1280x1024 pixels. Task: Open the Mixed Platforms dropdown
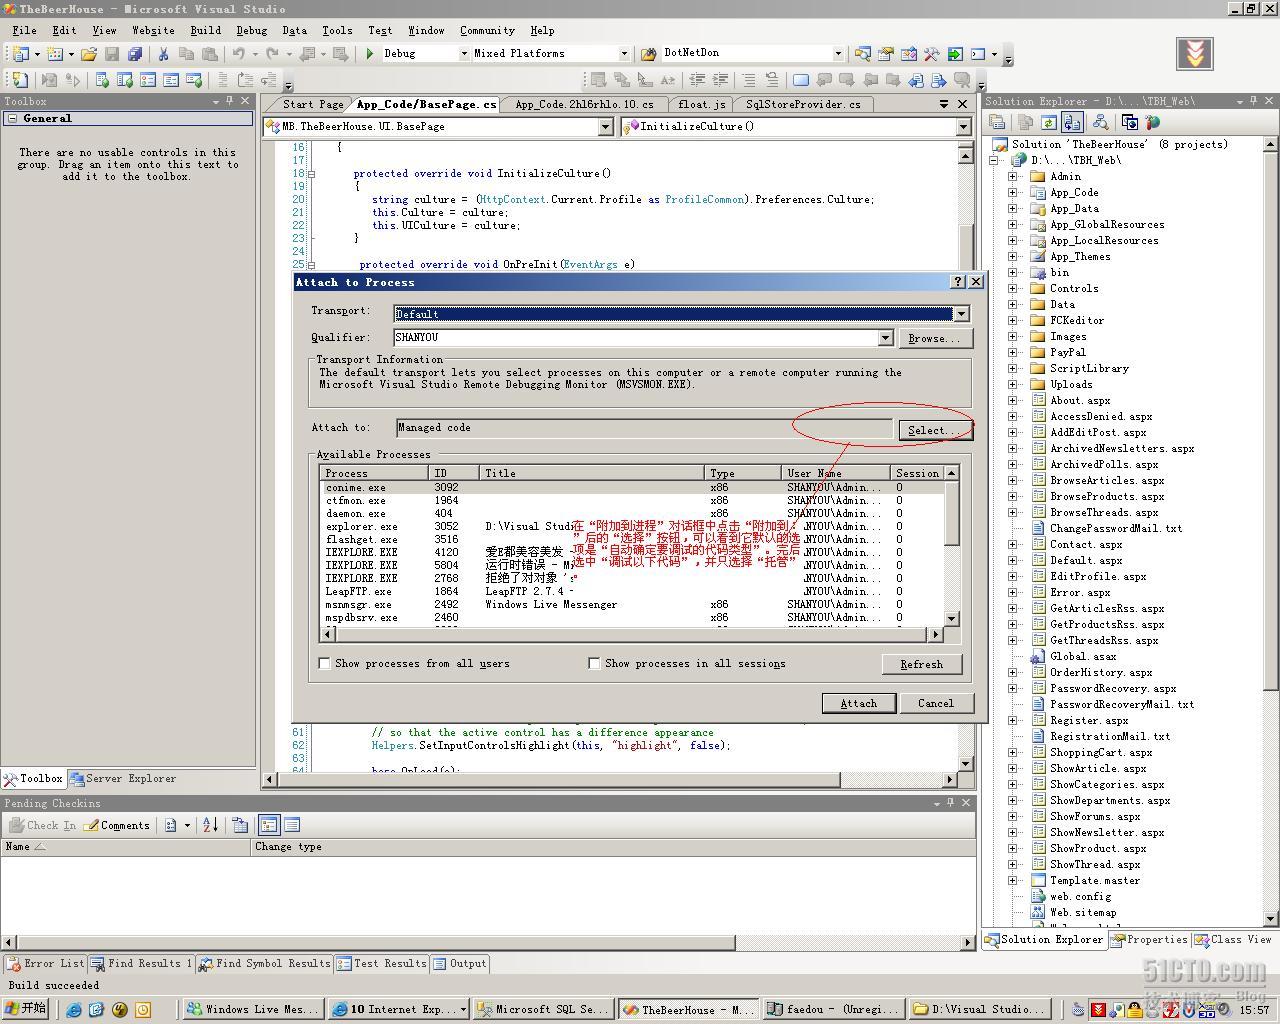click(624, 53)
